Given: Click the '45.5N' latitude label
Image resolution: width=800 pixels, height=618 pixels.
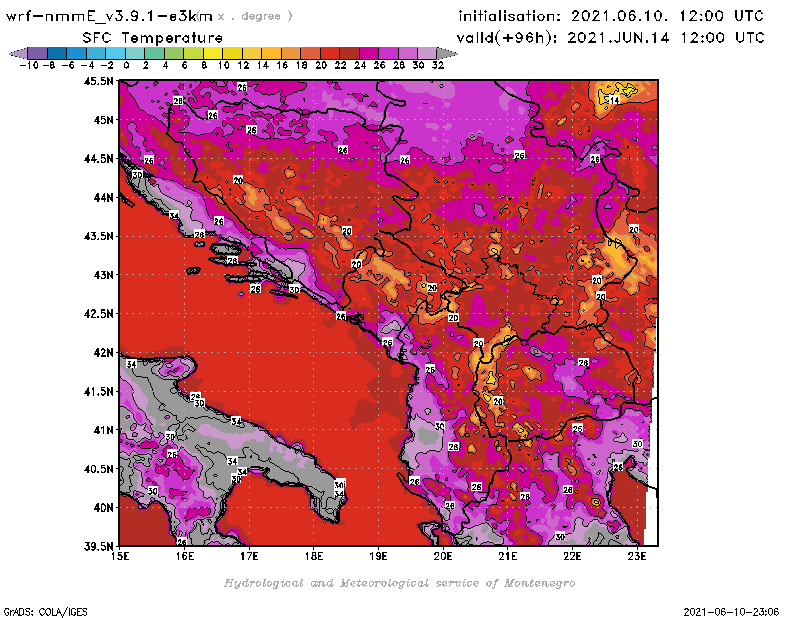Looking at the screenshot, I should coord(98,81).
